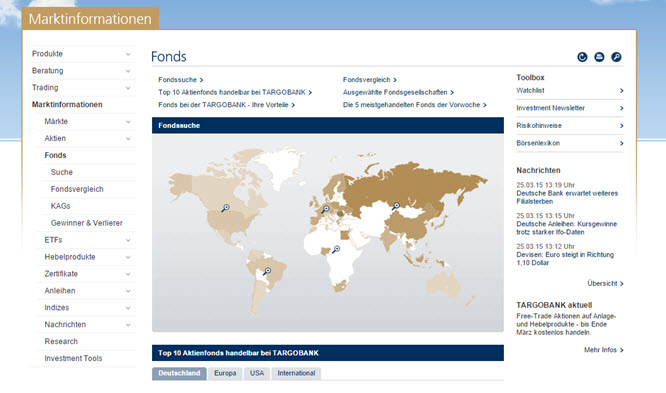Expand the Trading menu chevron

click(128, 88)
